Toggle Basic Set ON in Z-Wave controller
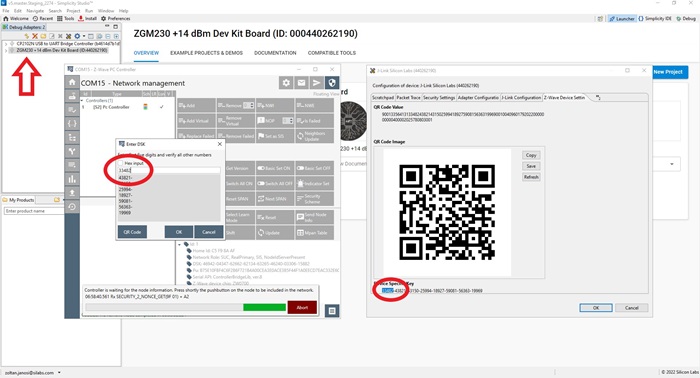Screen dimensions: 700x378 click(274, 168)
